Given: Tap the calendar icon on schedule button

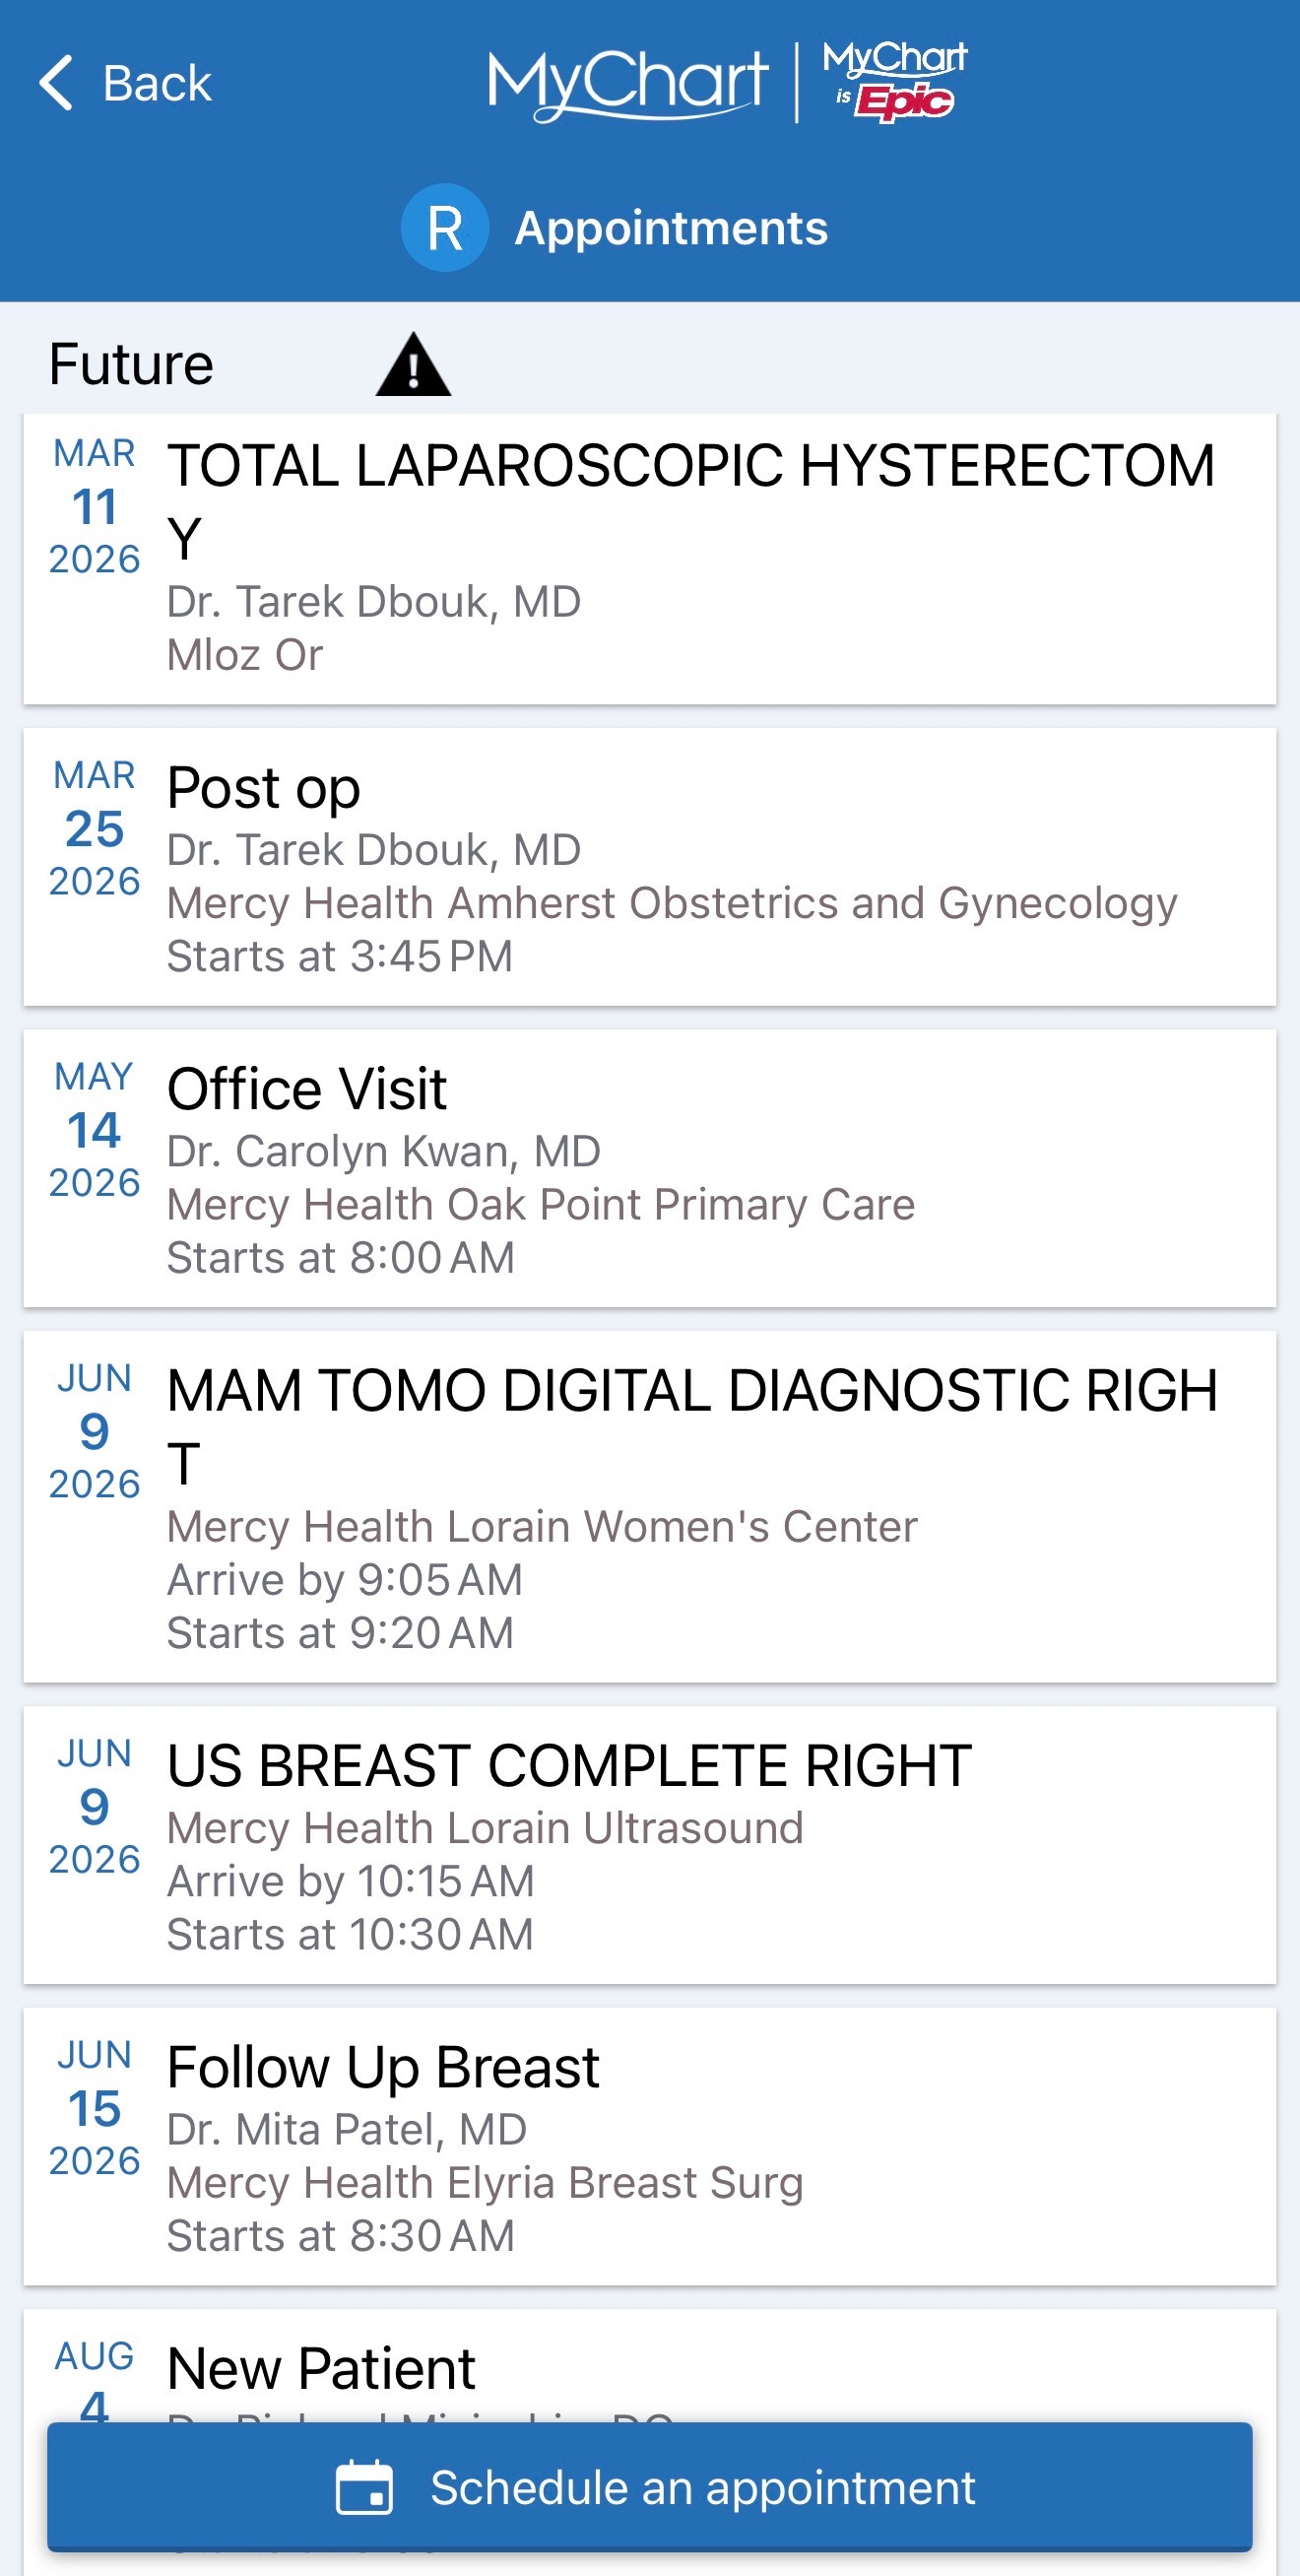Looking at the screenshot, I should (364, 2487).
